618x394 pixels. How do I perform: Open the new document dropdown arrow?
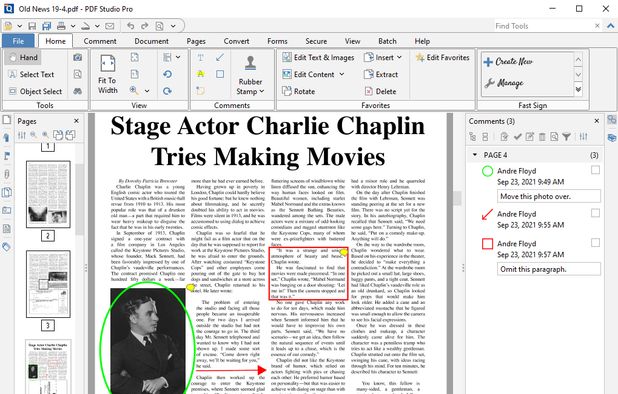click(x=19, y=26)
